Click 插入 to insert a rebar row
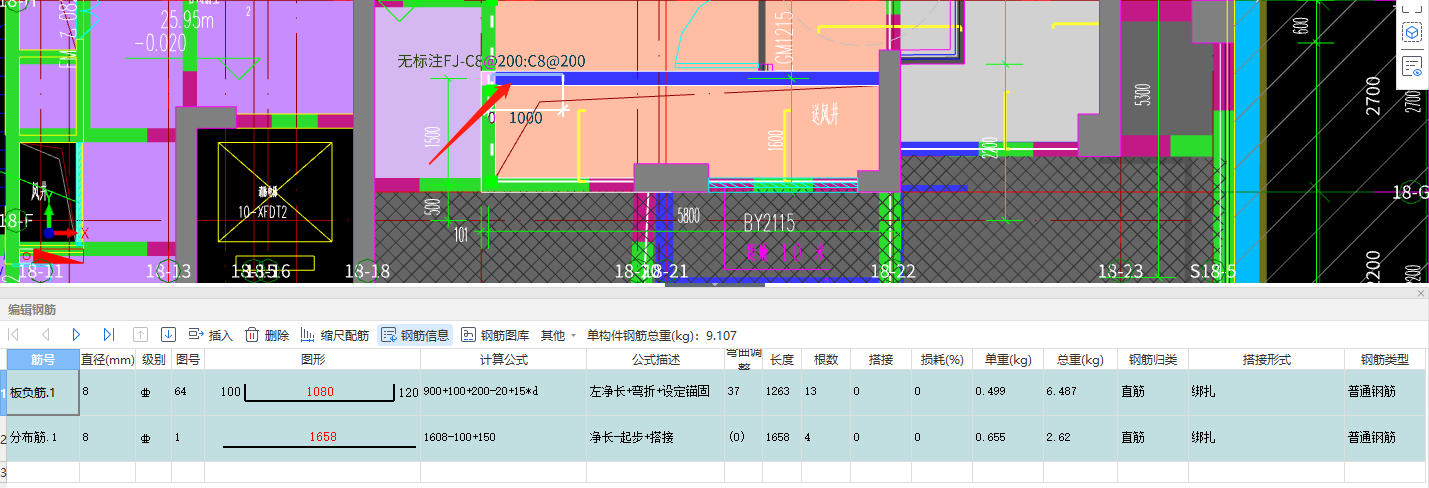 coord(210,335)
